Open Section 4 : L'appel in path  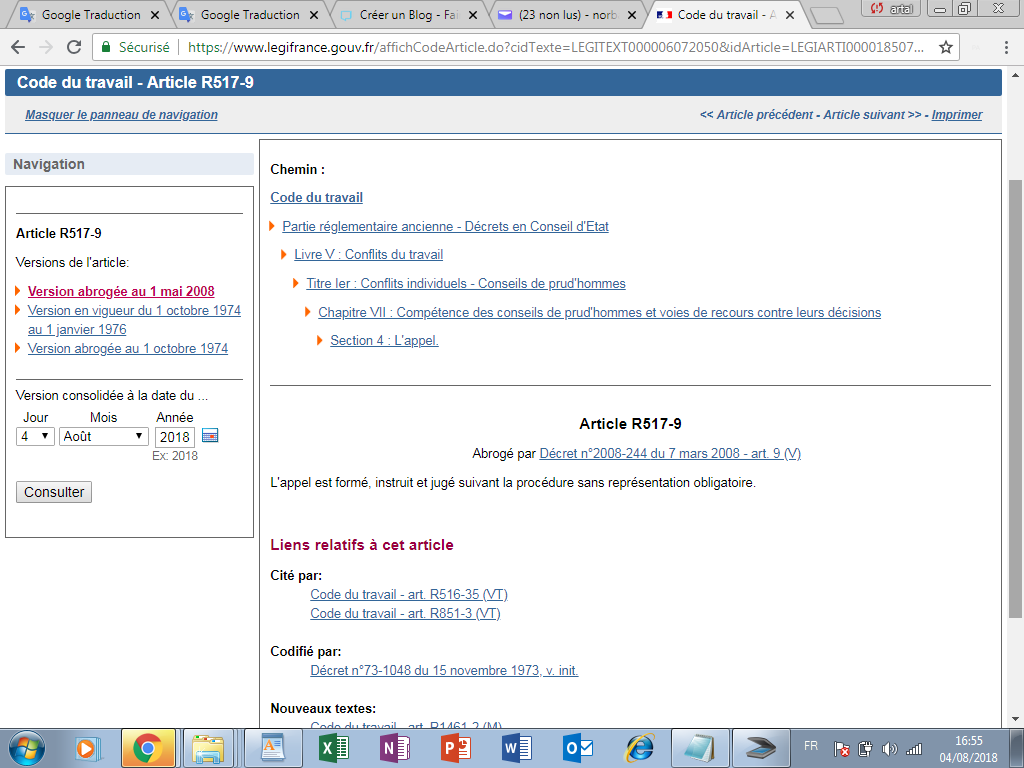tap(384, 341)
